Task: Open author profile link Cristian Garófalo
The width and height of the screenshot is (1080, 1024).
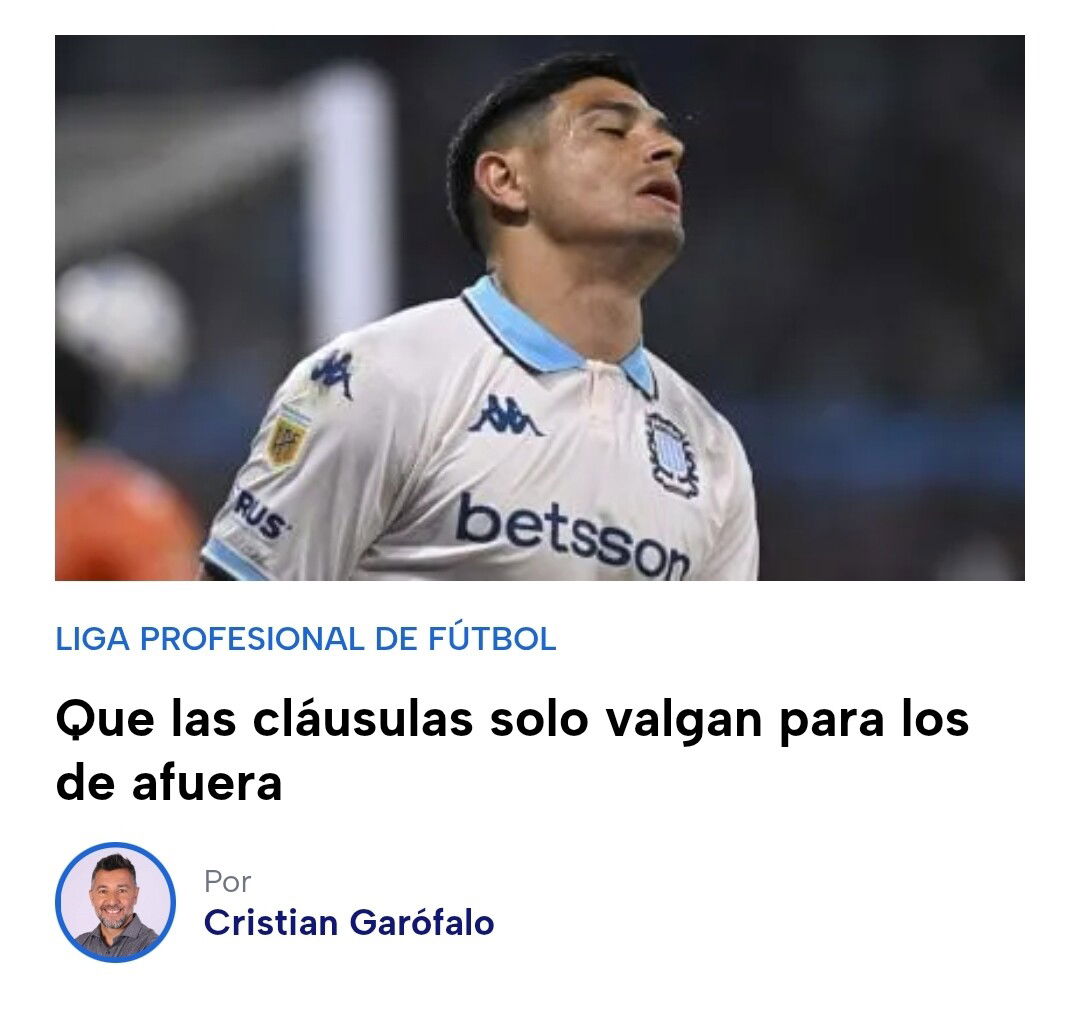Action: [349, 923]
